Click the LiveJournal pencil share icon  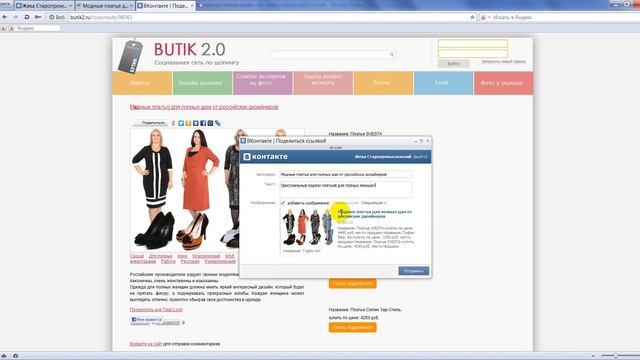click(x=218, y=123)
